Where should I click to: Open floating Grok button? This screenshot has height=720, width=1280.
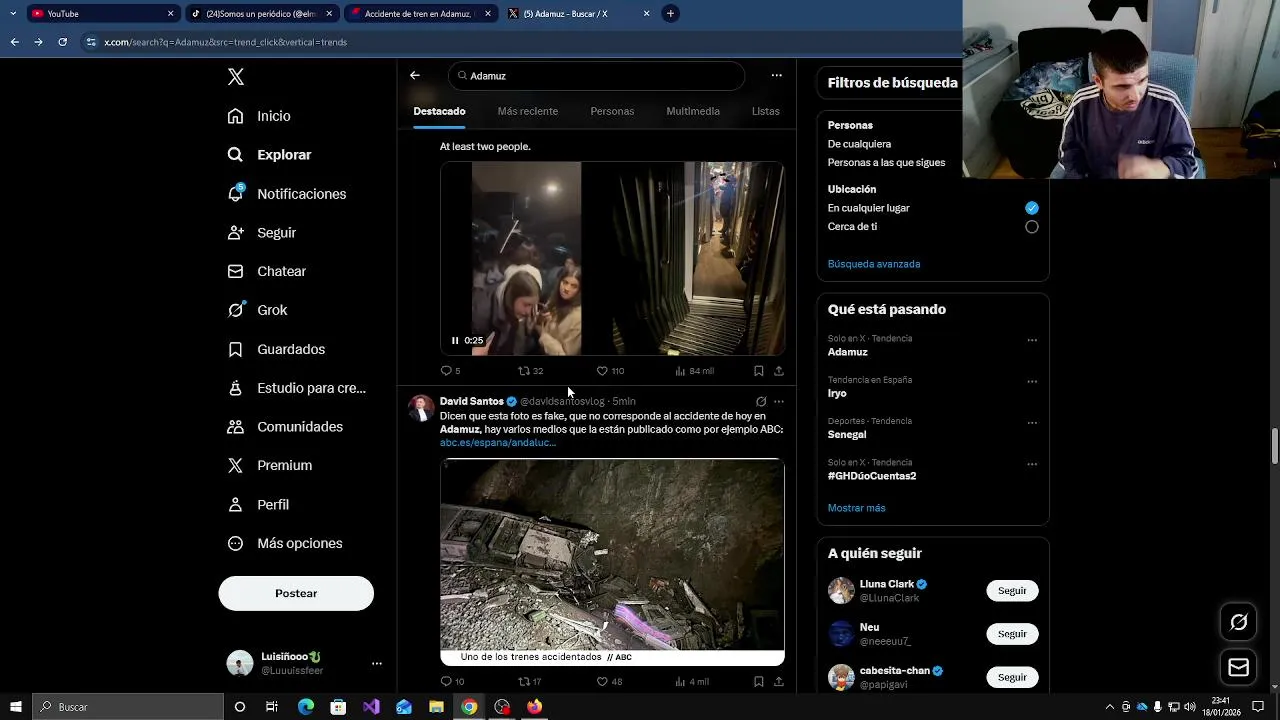click(1238, 622)
